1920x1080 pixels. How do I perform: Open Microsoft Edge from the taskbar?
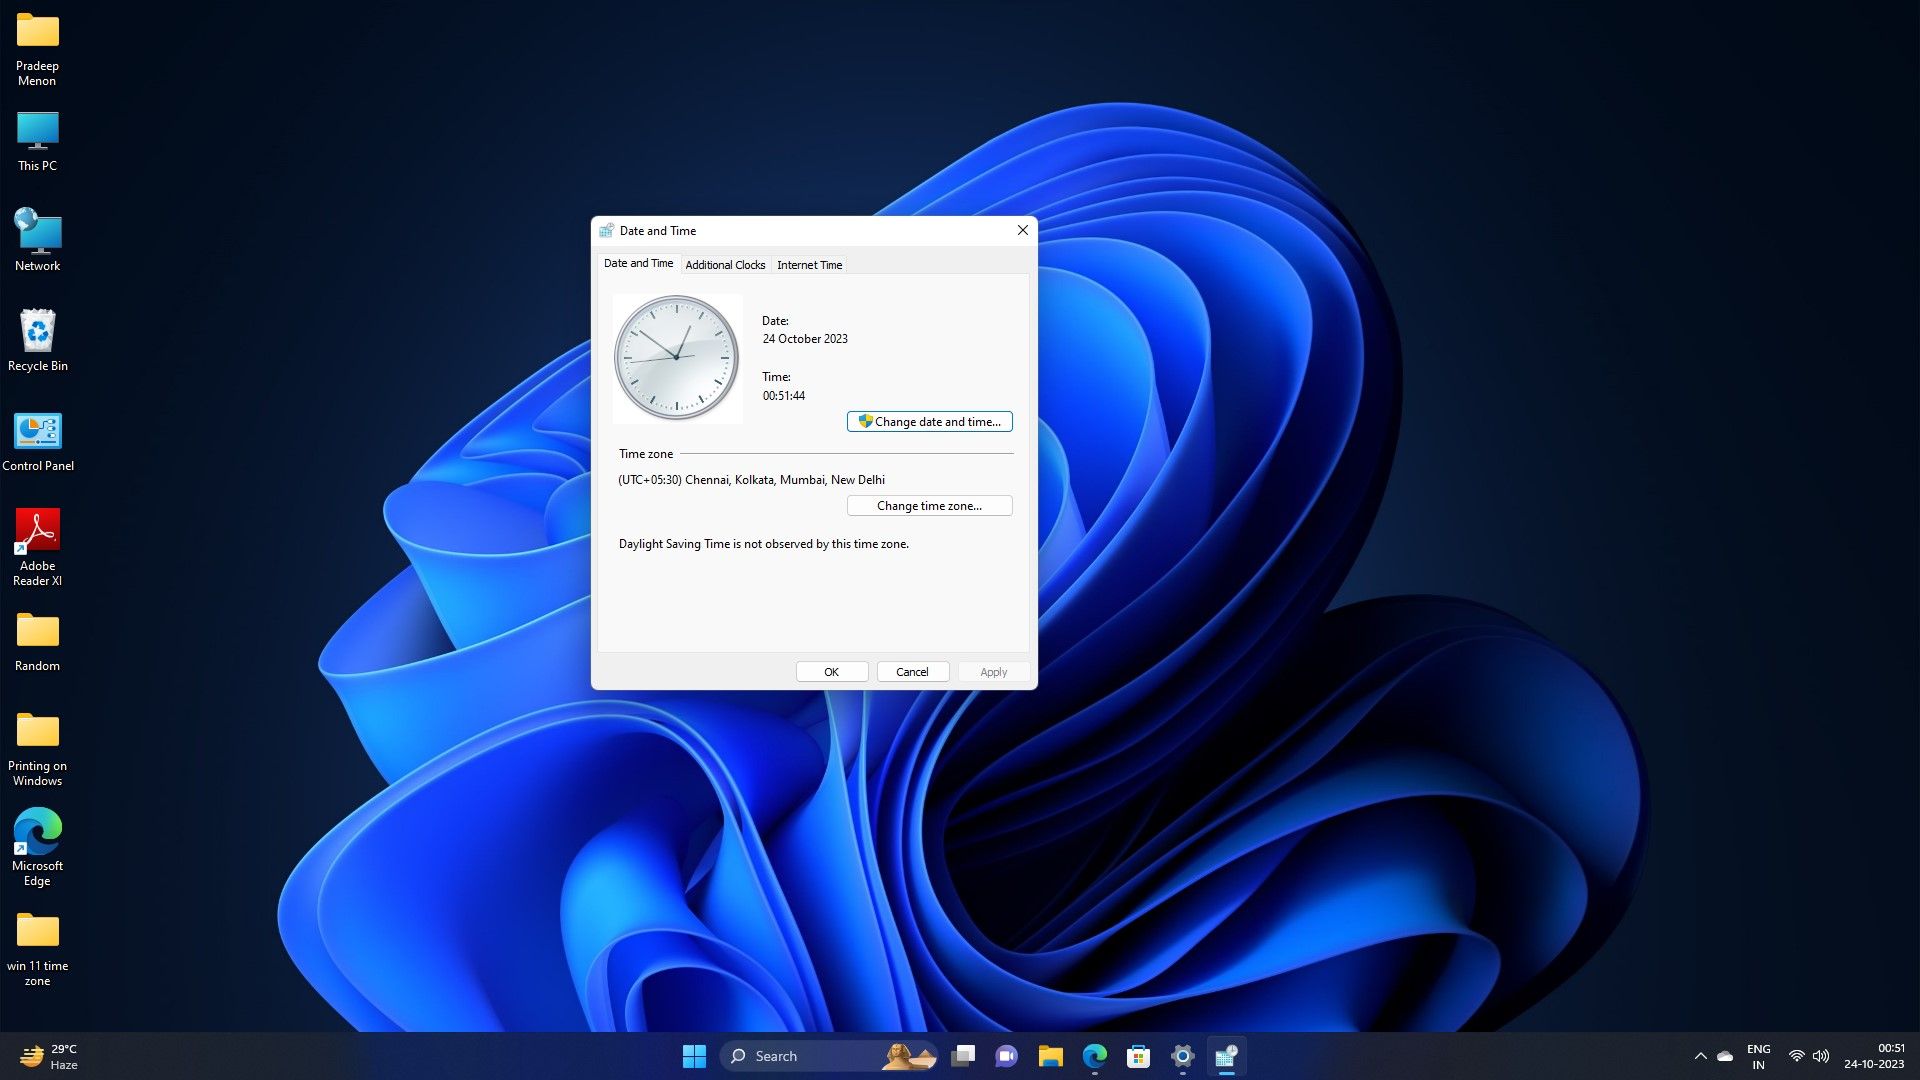click(x=1094, y=1056)
